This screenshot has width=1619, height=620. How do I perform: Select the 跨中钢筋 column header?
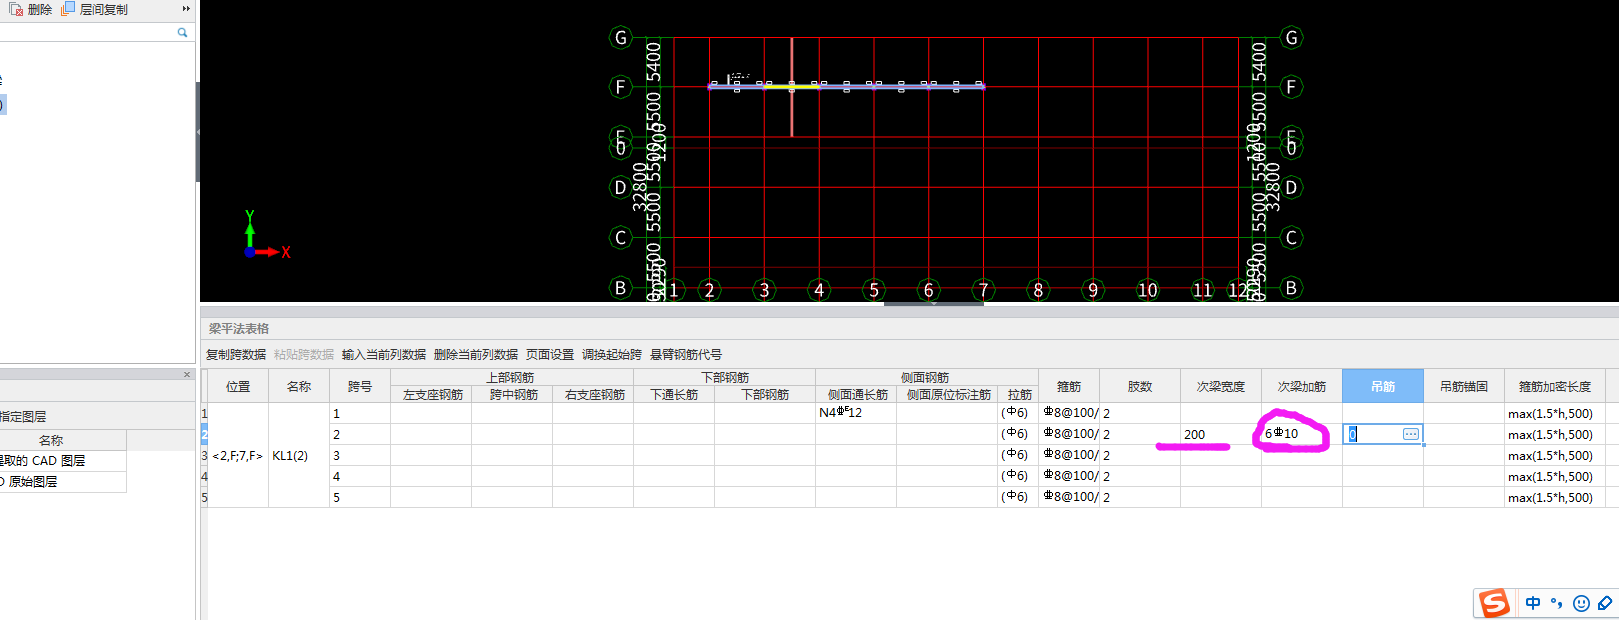click(513, 395)
